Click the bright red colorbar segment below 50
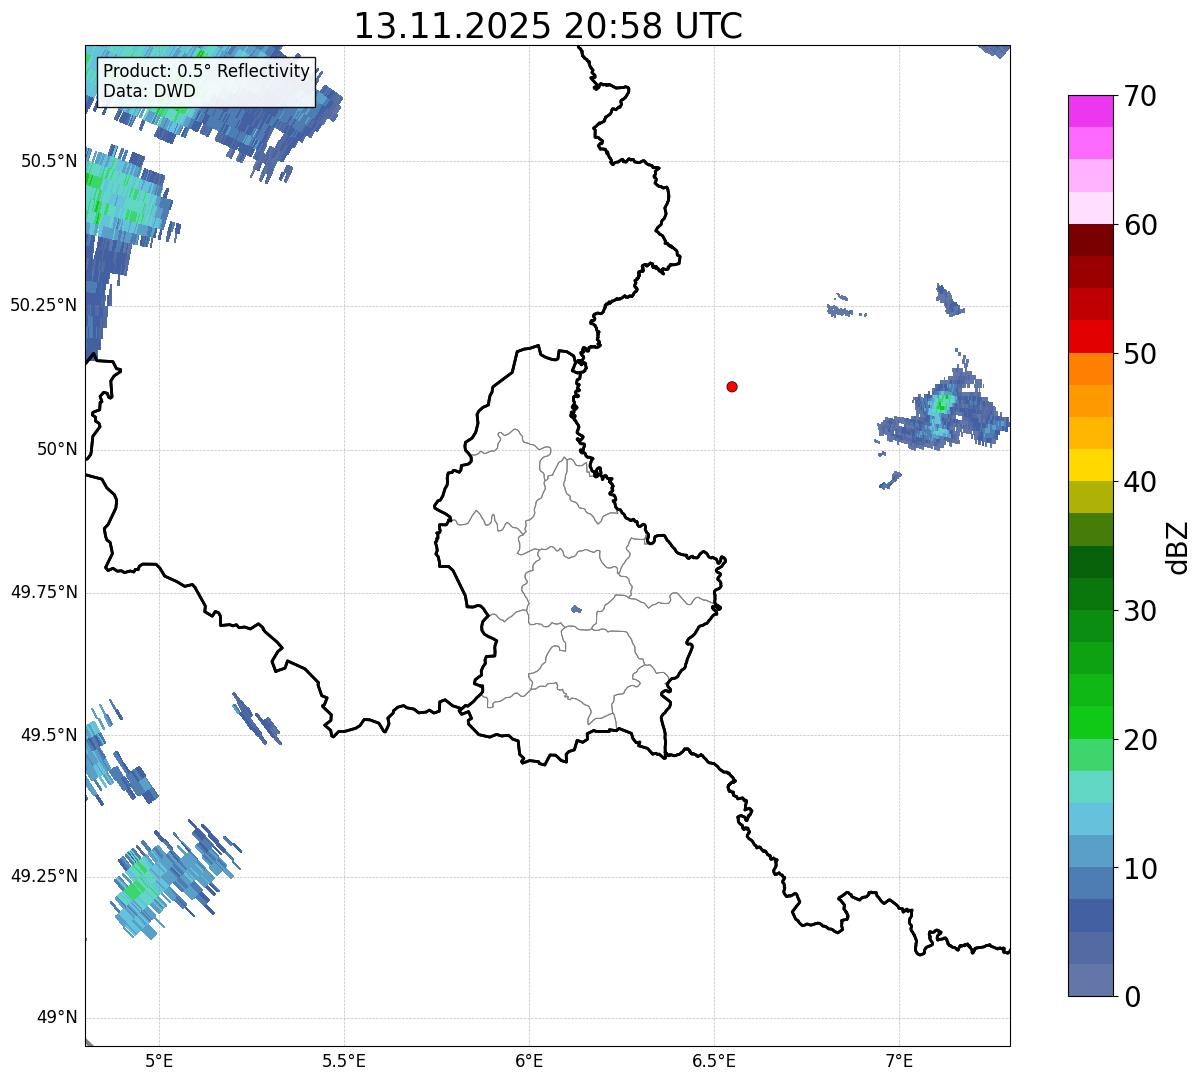The image size is (1202, 1081). click(1091, 337)
